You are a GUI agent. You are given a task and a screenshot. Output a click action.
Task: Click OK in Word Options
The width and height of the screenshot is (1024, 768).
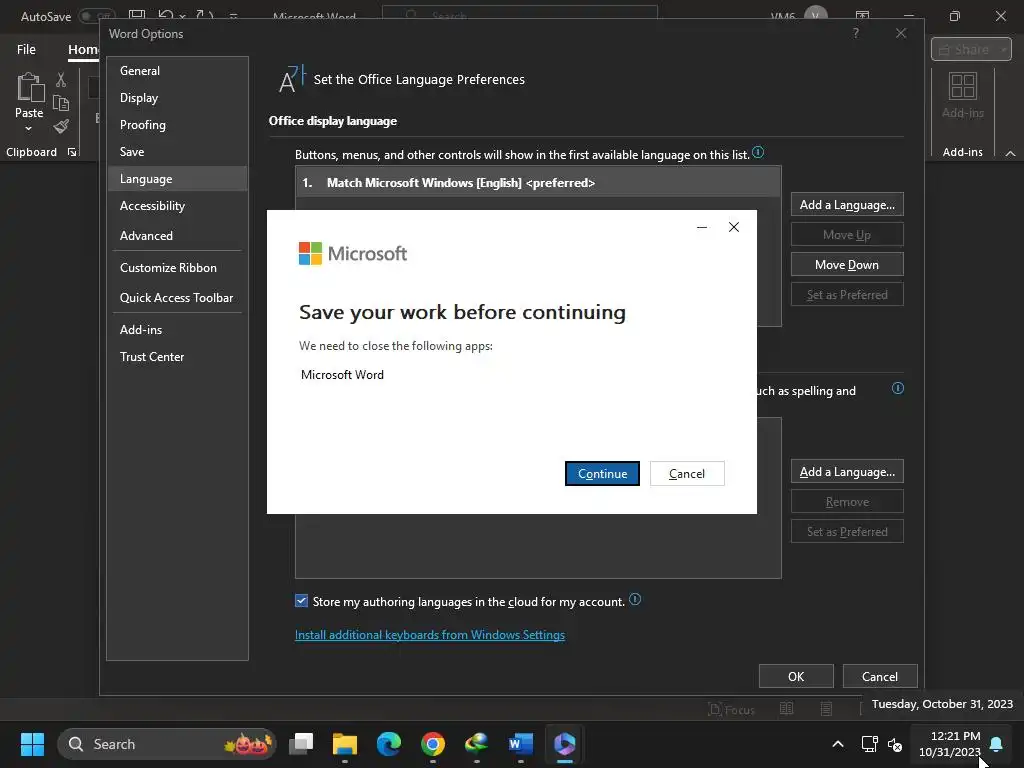coord(795,677)
